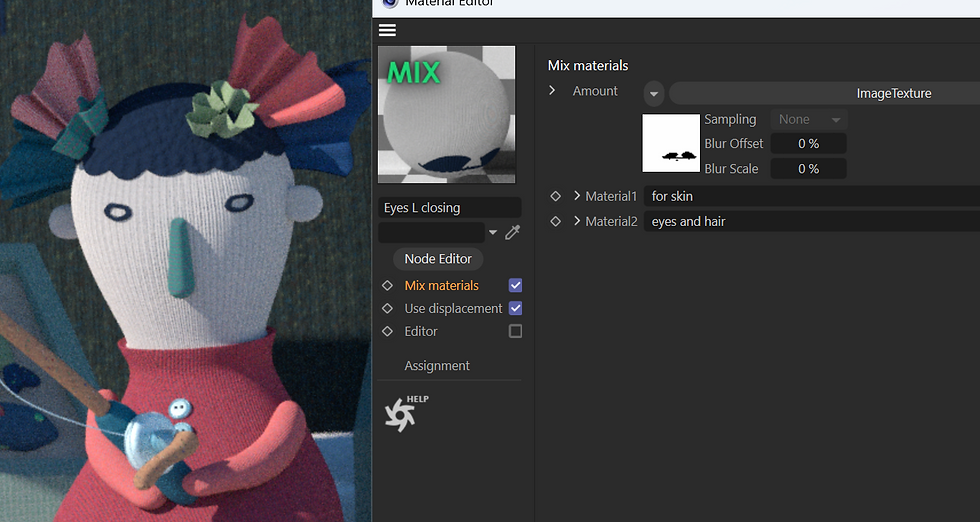Expand the Material2 chevron
The image size is (980, 522).
(x=577, y=221)
